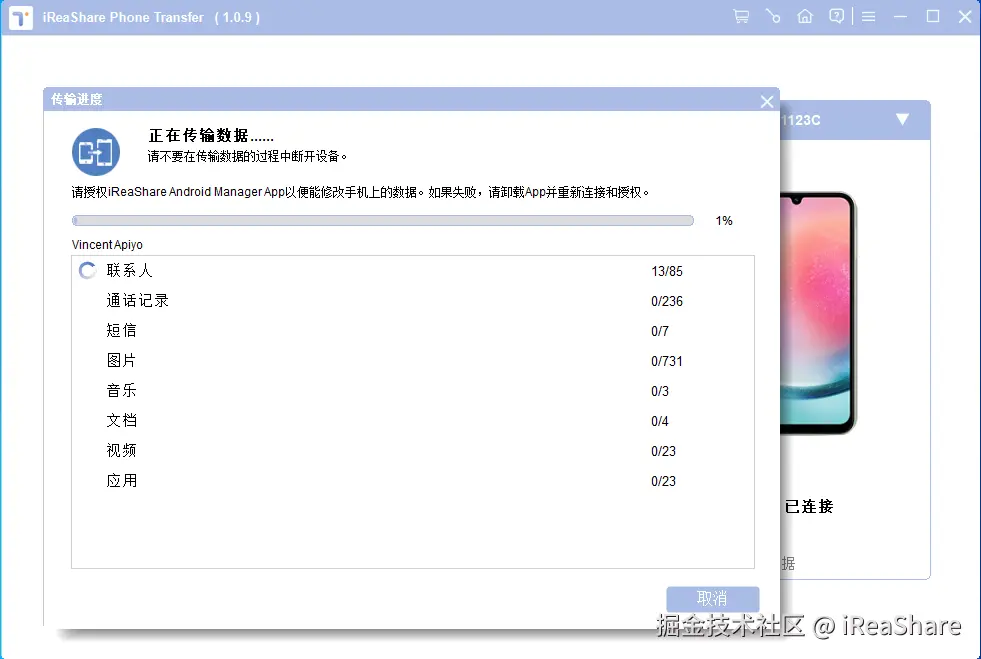Click the spinning progress icon beside 联系人
Screen dimensions: 981x659
[x=87, y=270]
